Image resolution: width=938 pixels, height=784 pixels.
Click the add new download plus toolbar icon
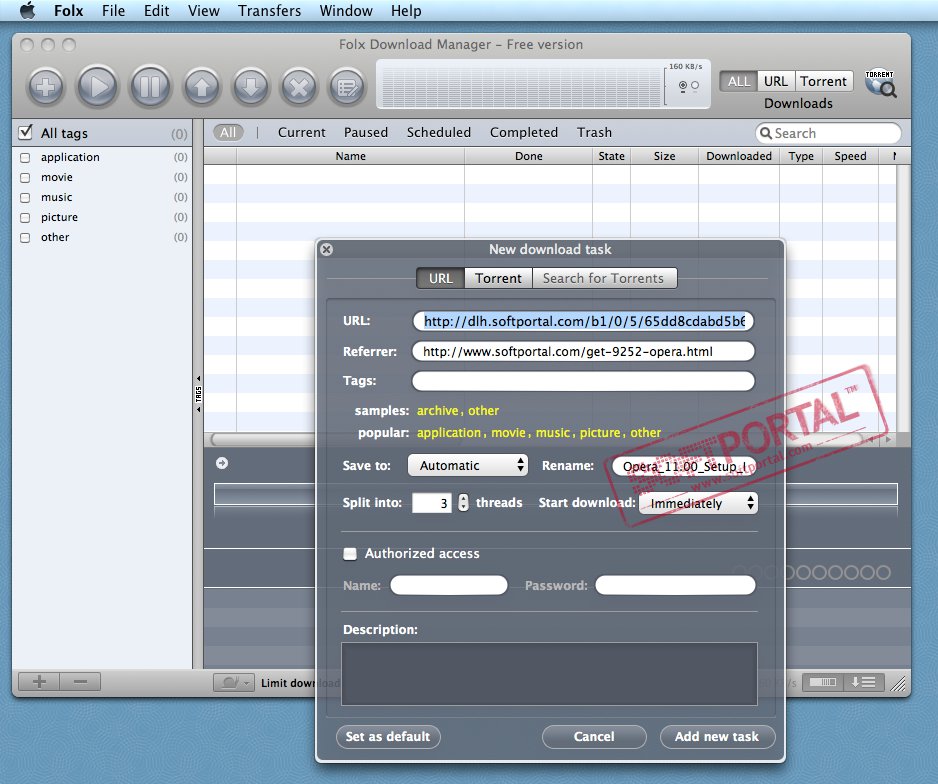(x=46, y=87)
